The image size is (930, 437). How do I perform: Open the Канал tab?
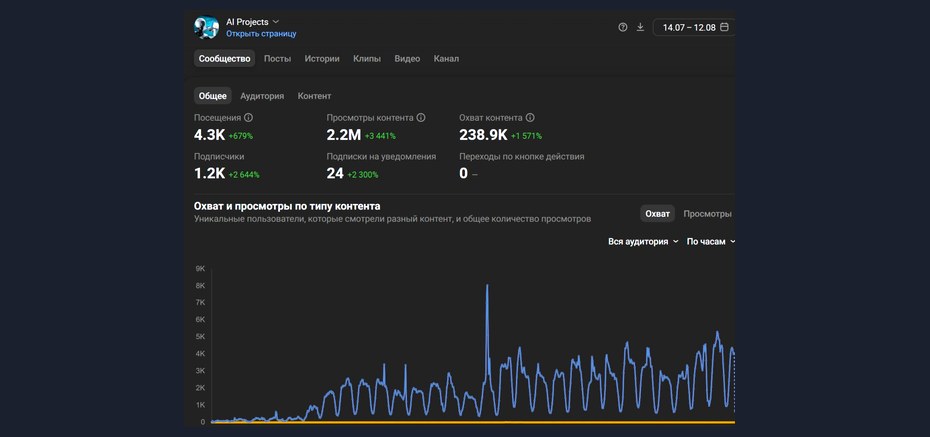click(x=446, y=59)
